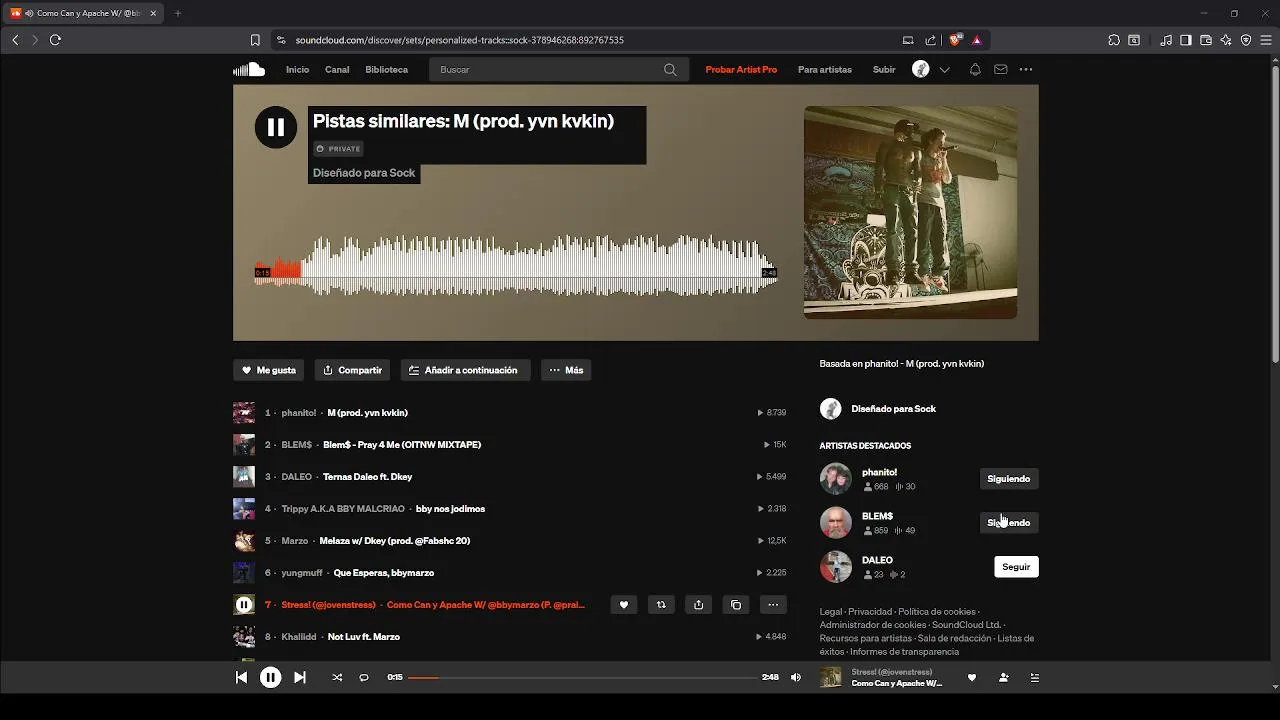The width and height of the screenshot is (1280, 720).
Task: Open Para artistas link
Action: (825, 70)
